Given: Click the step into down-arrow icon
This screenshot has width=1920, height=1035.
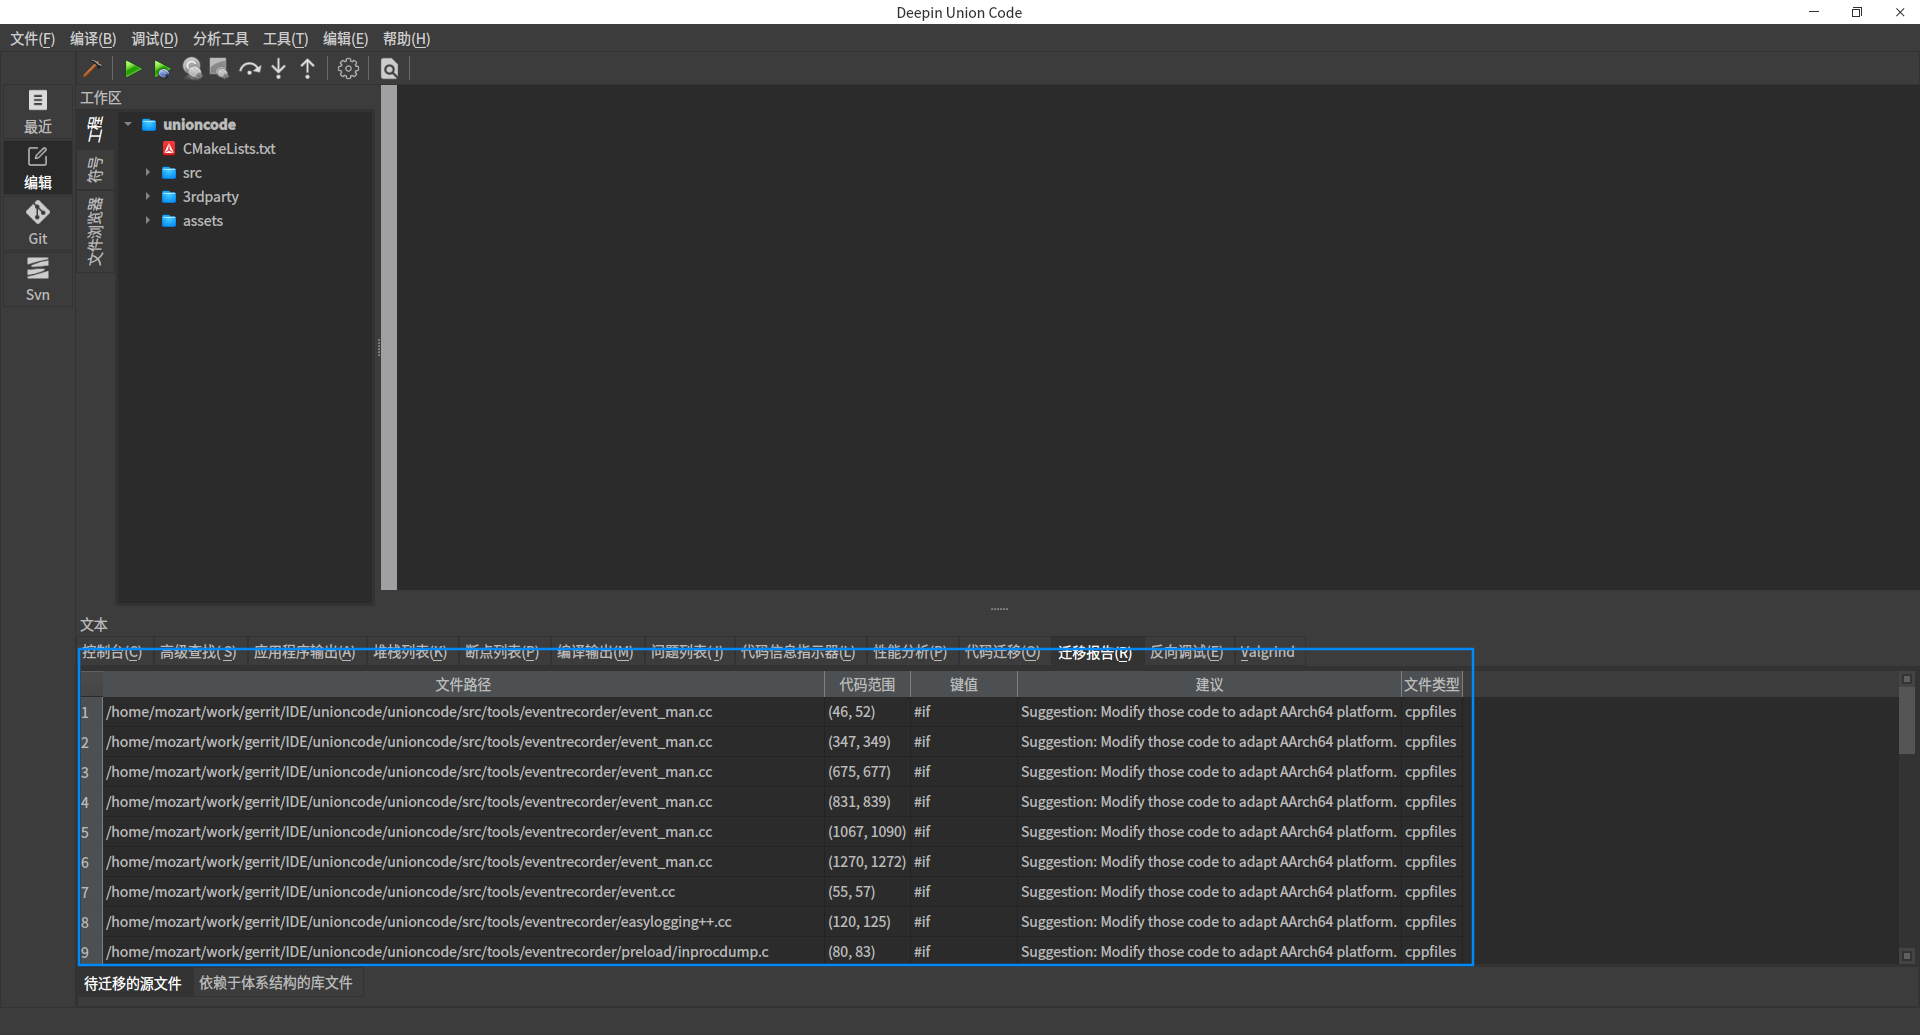Looking at the screenshot, I should (x=279, y=68).
